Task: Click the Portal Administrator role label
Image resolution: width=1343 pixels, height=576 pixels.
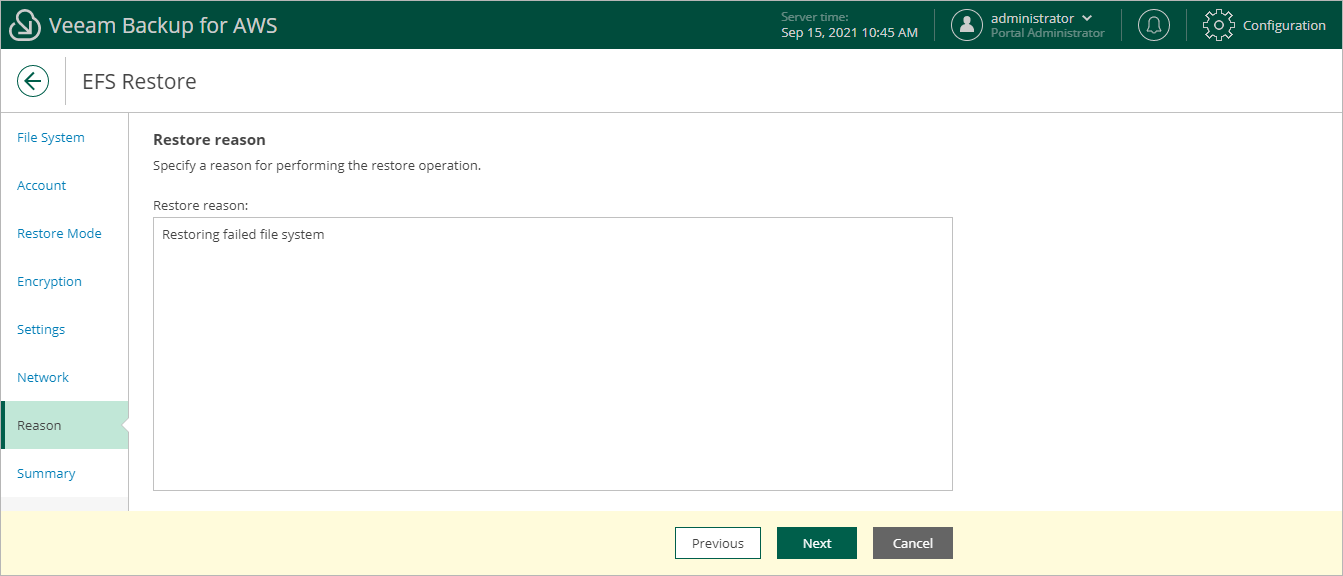Action: [1048, 33]
